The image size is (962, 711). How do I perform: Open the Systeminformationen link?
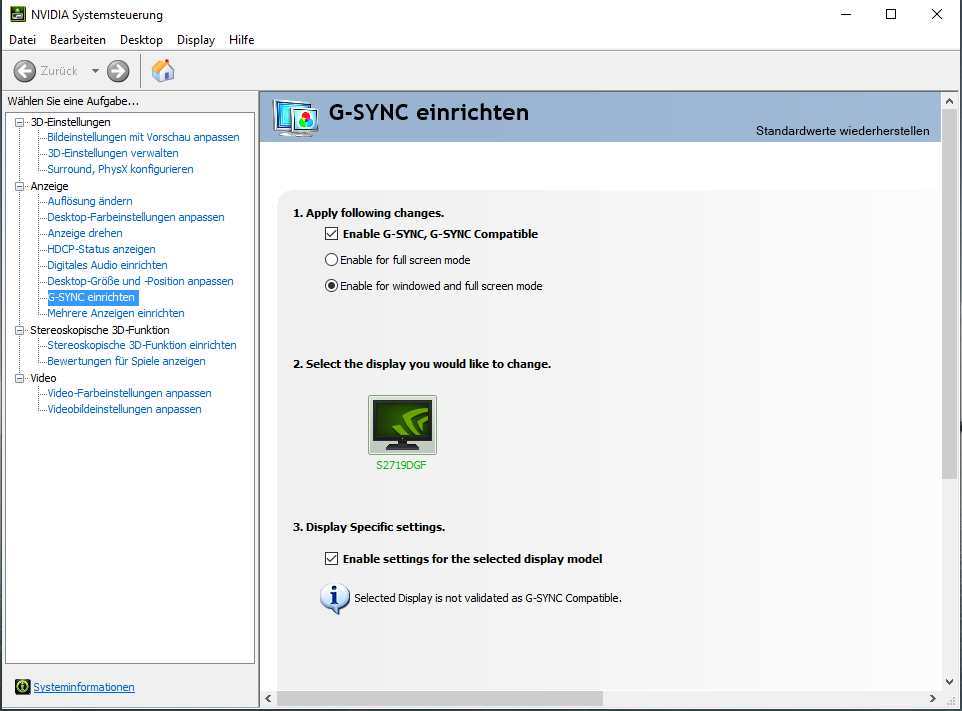[84, 687]
